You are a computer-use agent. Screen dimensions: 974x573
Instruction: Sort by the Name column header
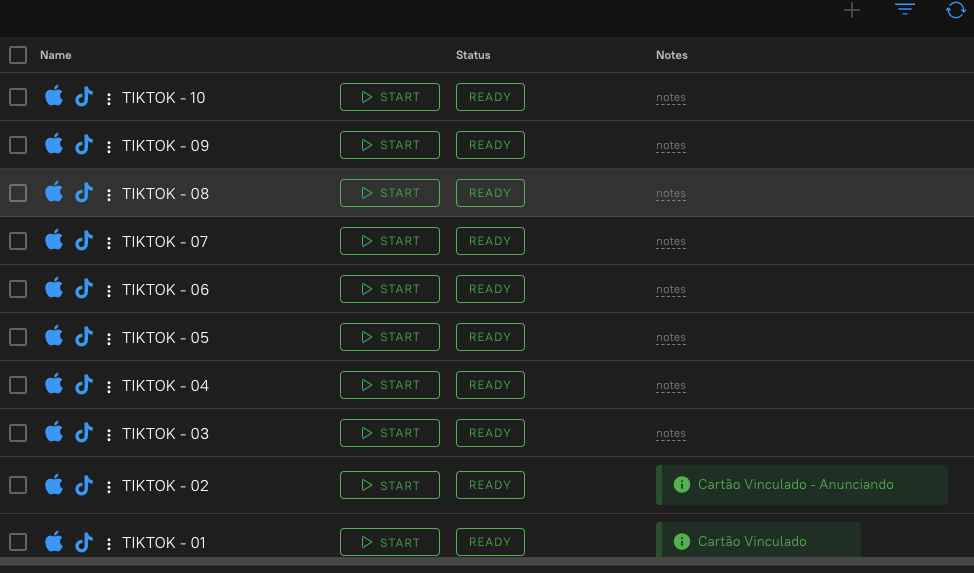pos(55,55)
